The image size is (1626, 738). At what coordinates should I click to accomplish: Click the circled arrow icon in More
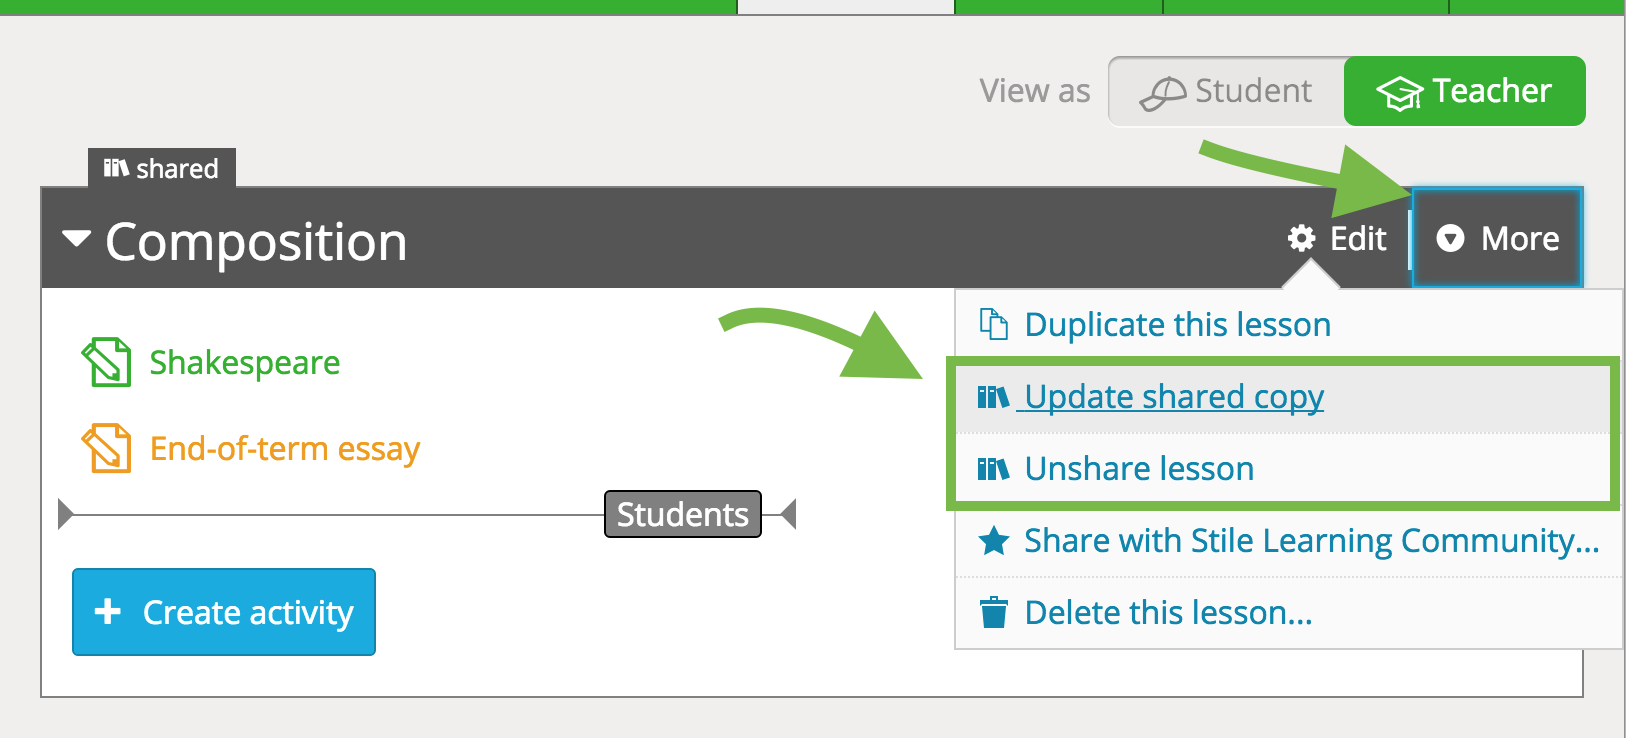click(1450, 238)
